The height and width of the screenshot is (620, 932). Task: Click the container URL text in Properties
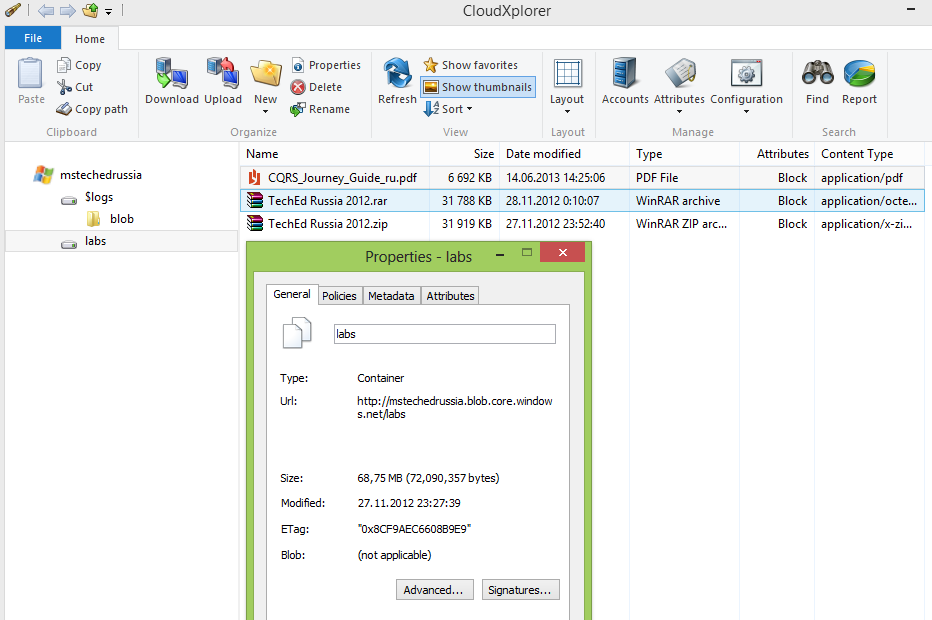[x=455, y=408]
